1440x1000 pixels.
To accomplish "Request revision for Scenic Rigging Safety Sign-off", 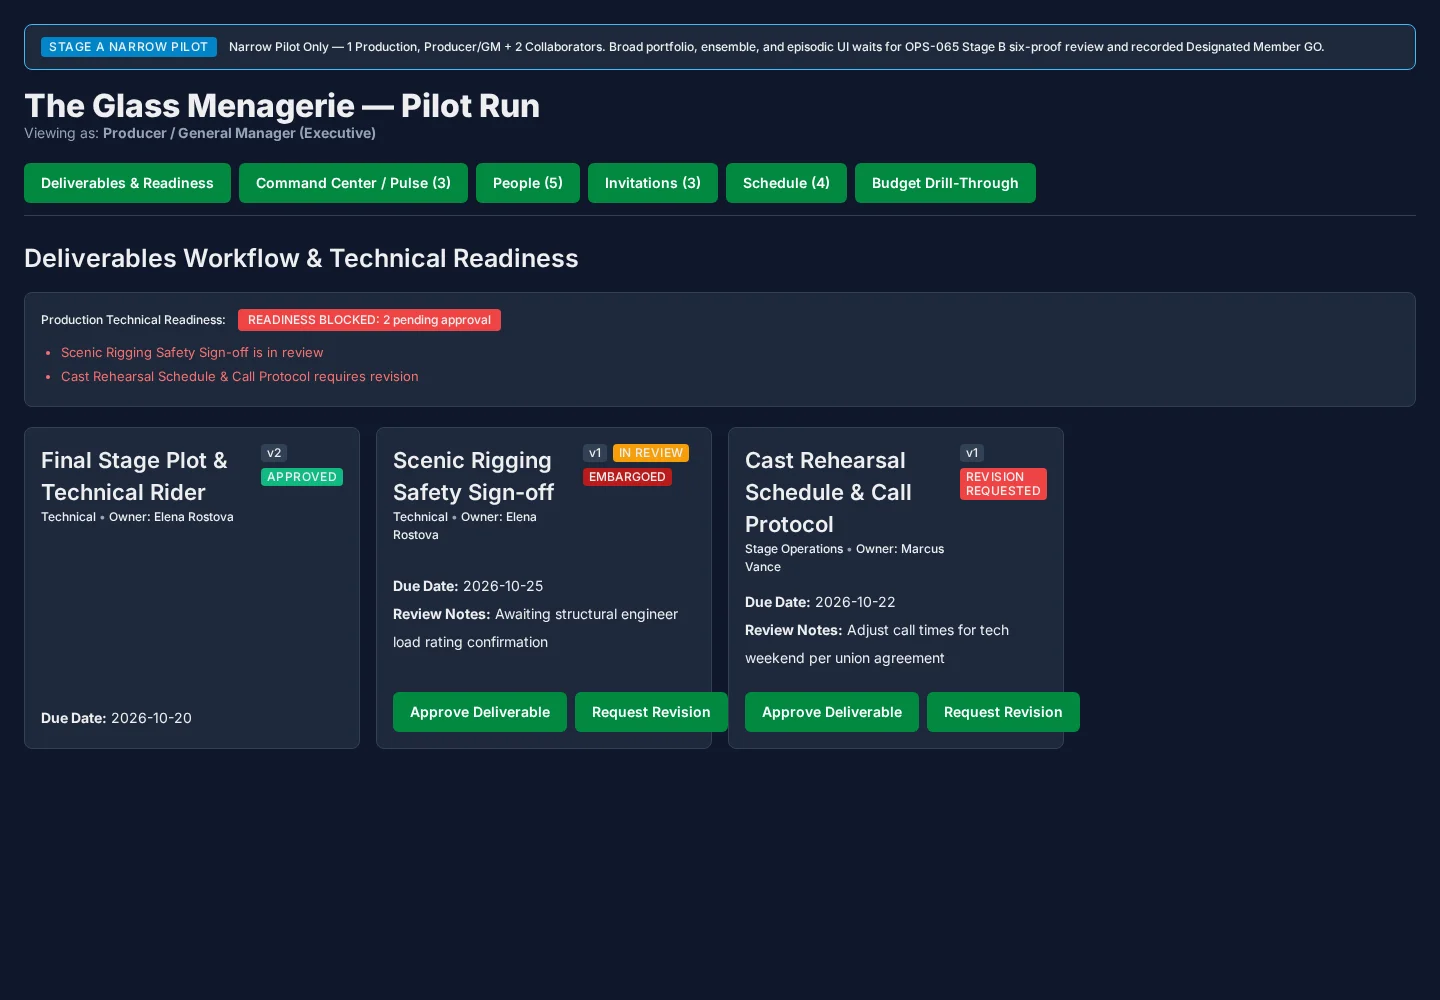I will (x=651, y=712).
